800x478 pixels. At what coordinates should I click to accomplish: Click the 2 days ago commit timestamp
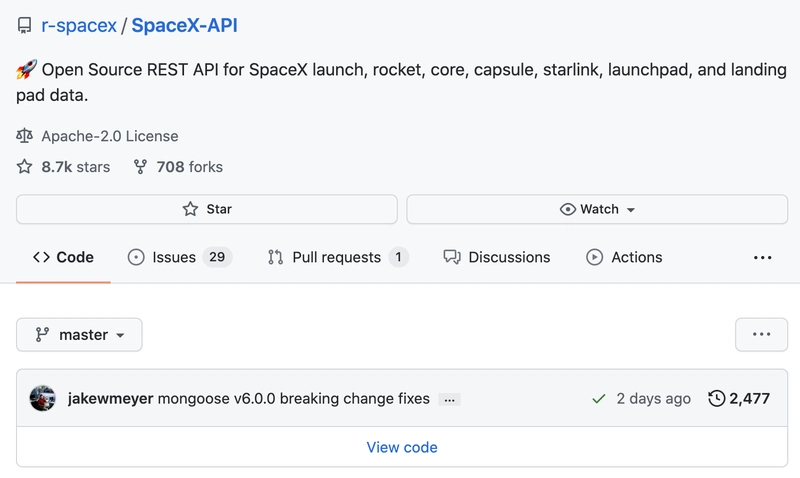click(654, 398)
